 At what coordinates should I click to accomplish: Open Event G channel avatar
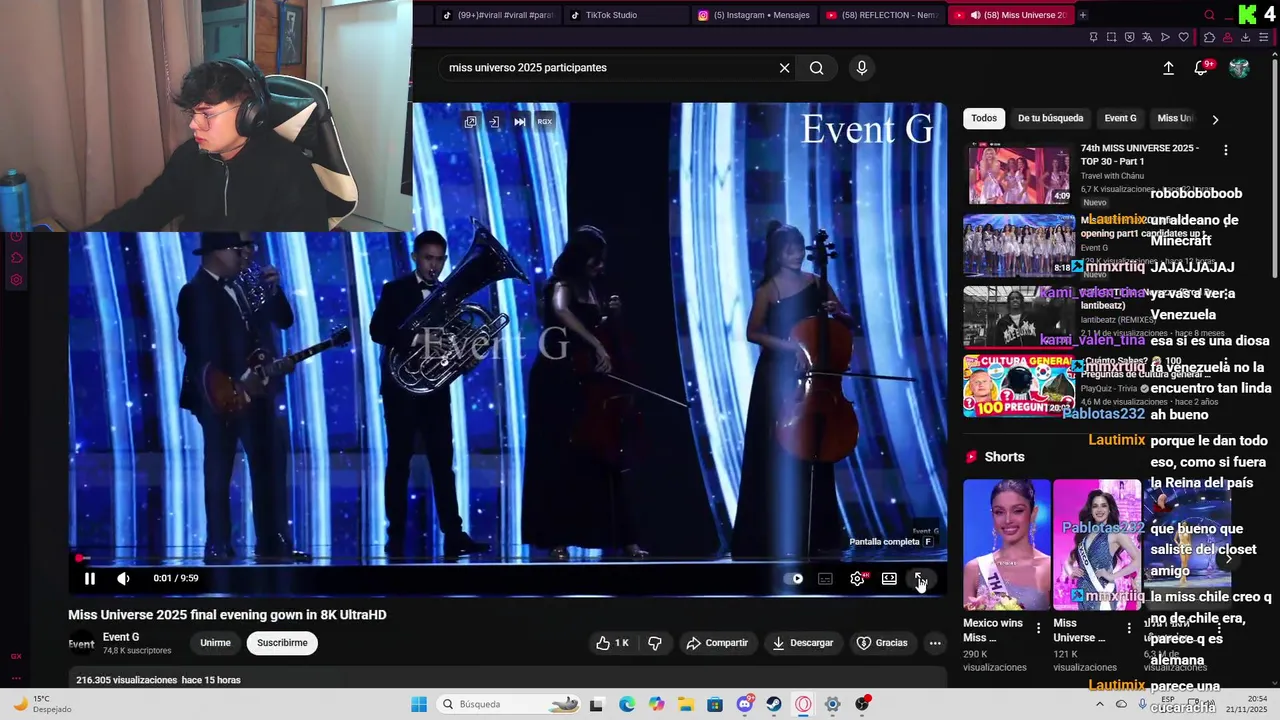click(81, 644)
